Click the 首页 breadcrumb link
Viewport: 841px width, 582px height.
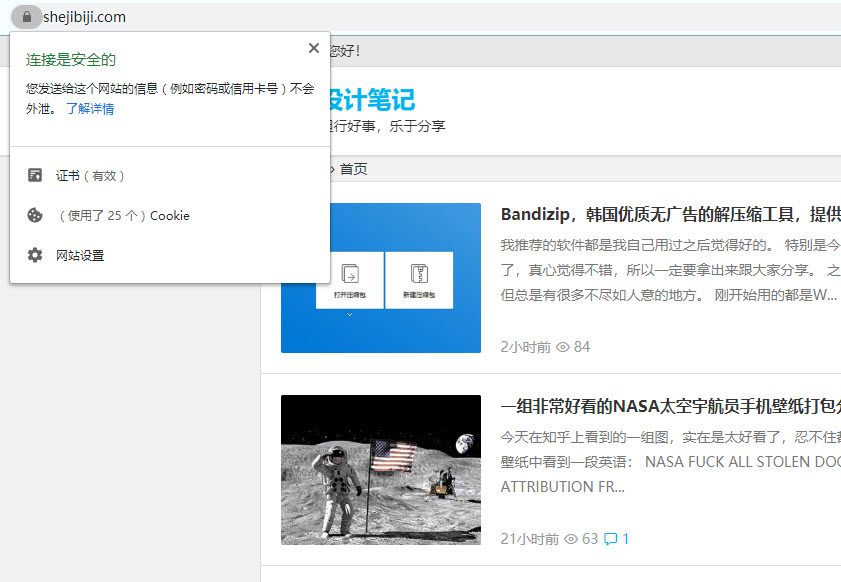[352, 168]
